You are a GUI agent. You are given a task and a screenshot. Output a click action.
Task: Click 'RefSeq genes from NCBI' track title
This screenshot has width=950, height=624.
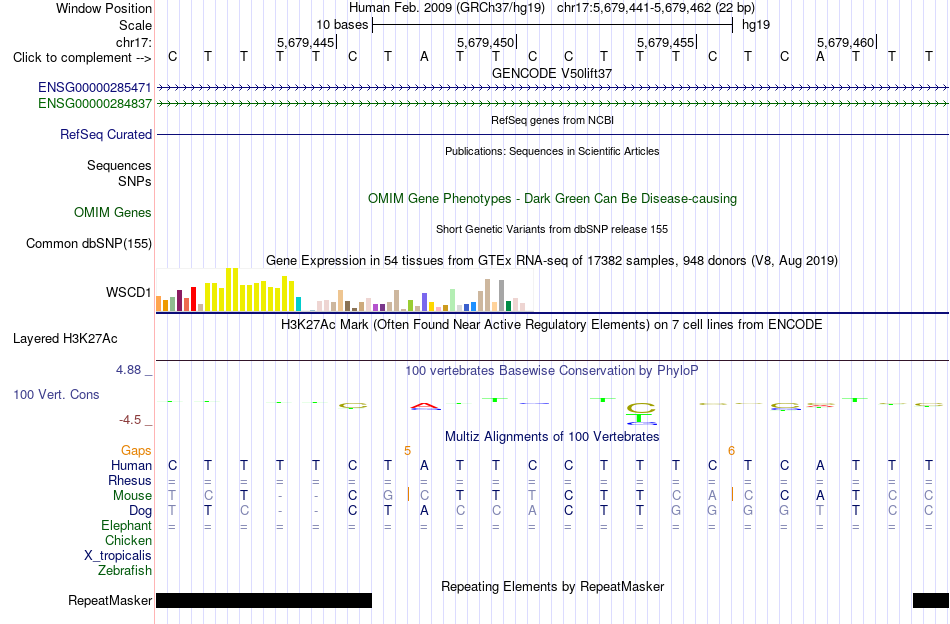coord(552,121)
